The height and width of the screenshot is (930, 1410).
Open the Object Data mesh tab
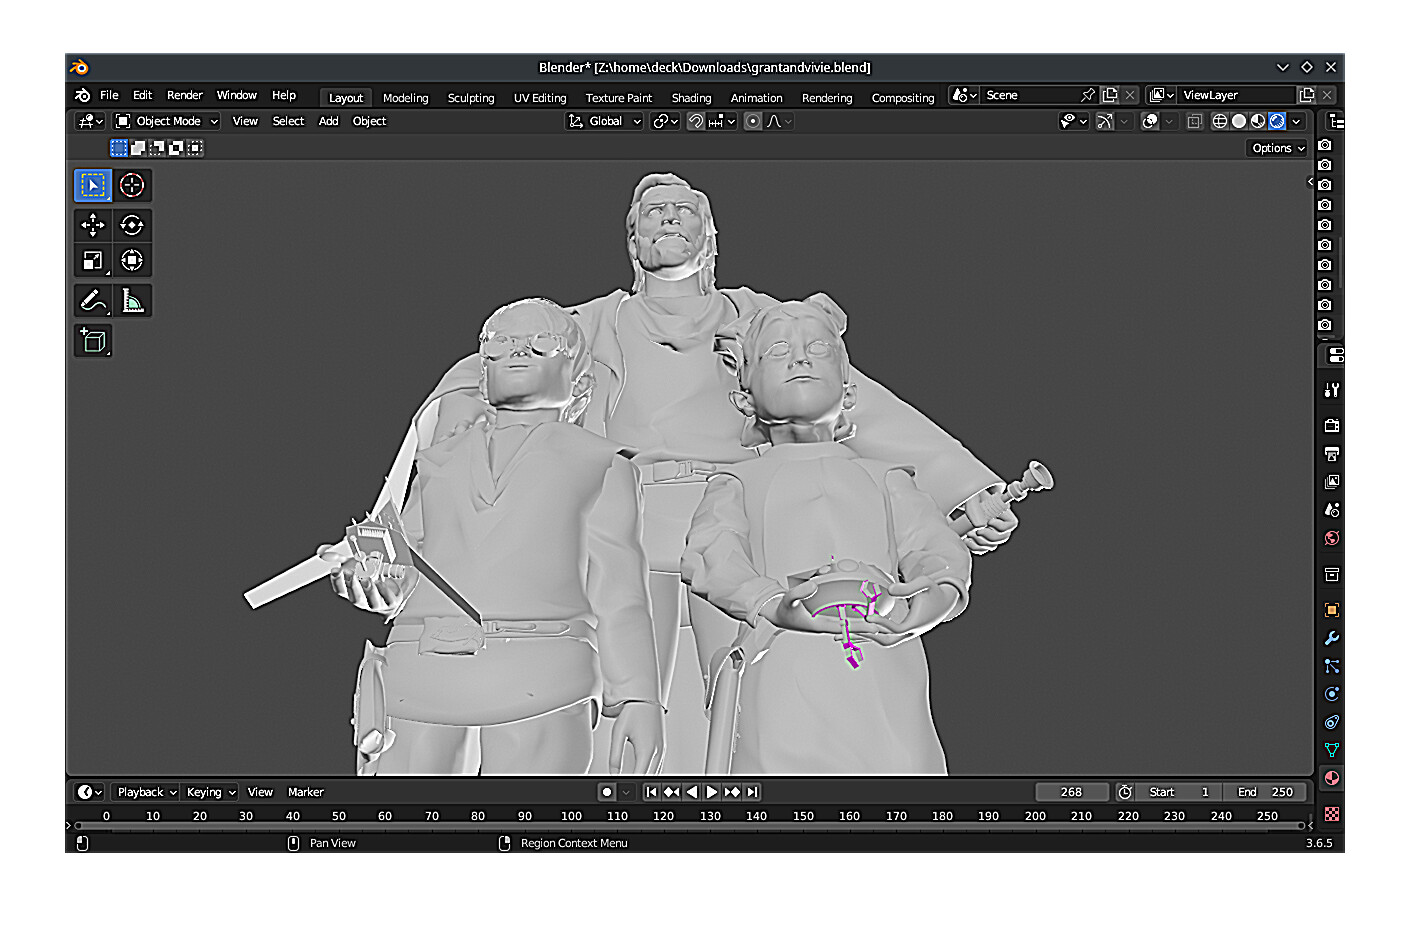(1332, 750)
